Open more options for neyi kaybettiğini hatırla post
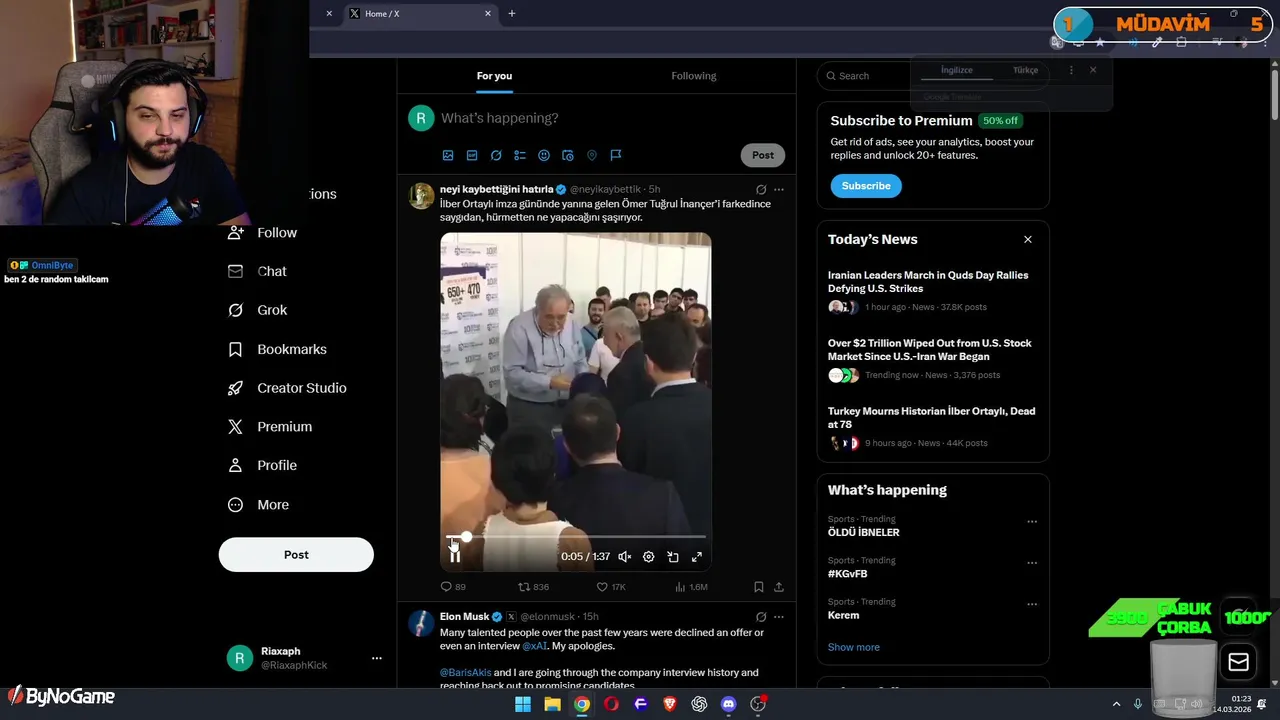Screen dimensions: 1280x720 pyautogui.click(x=779, y=189)
